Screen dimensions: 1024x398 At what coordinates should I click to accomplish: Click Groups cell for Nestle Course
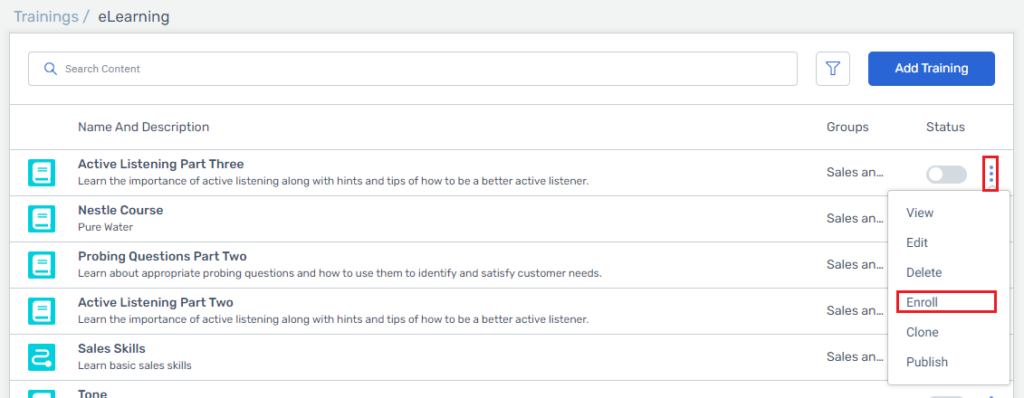(855, 218)
